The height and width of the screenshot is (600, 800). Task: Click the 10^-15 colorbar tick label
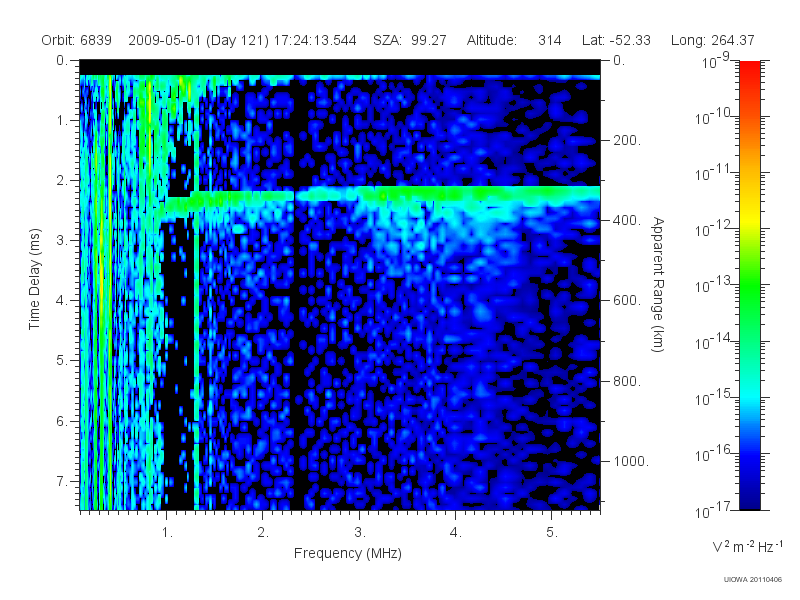pos(714,398)
